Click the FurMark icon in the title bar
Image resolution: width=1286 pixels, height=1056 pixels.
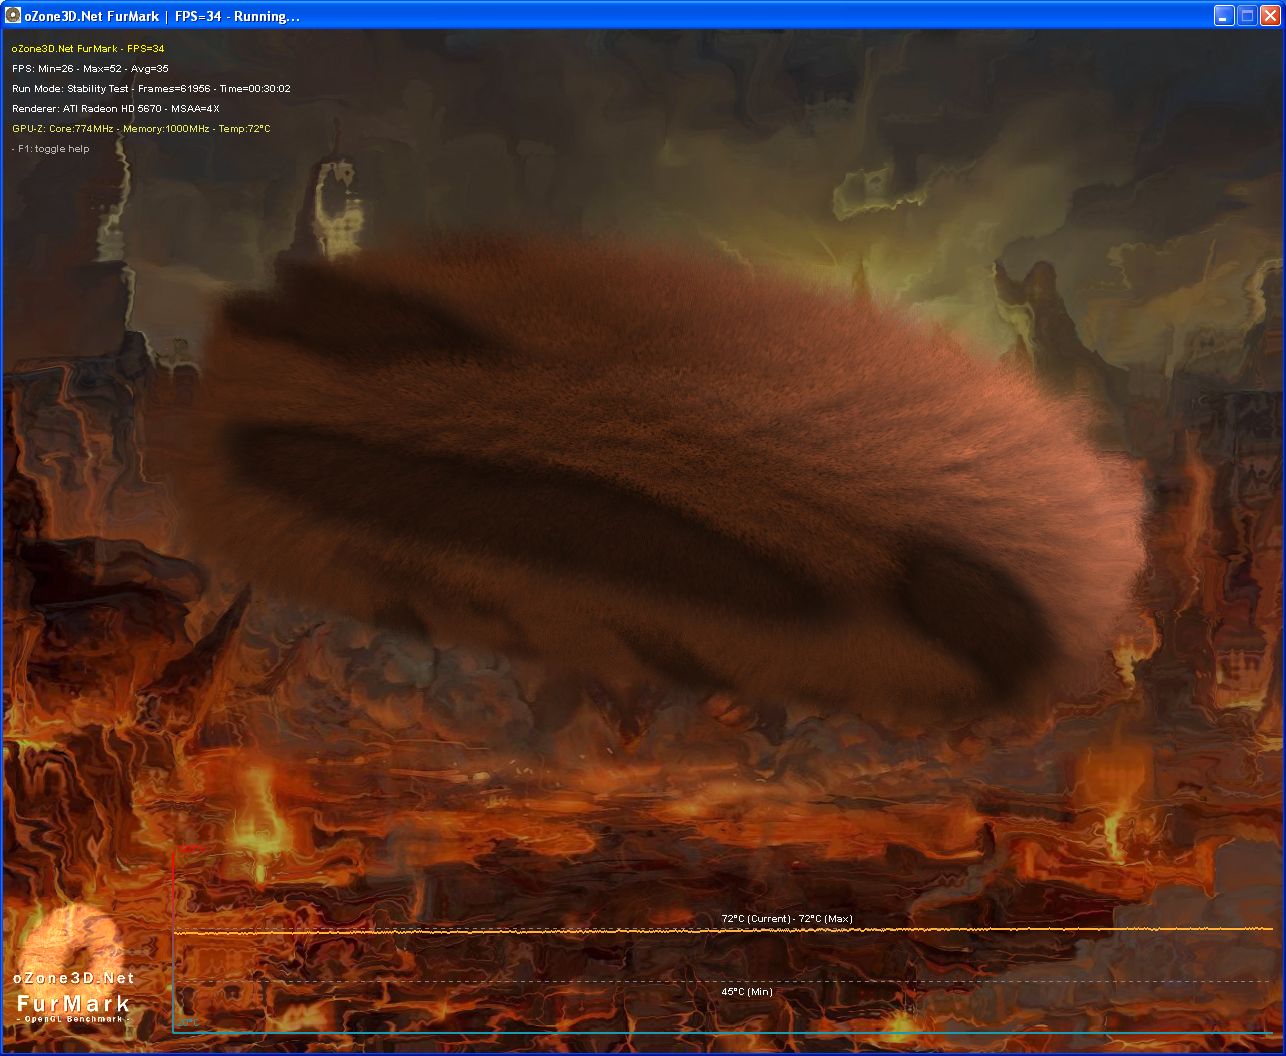[x=13, y=15]
